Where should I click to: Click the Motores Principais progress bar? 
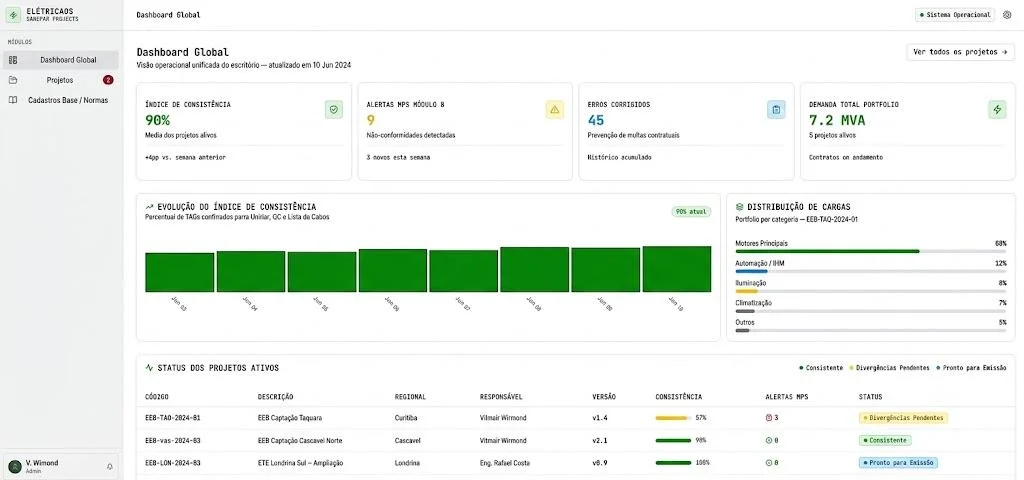pyautogui.click(x=871, y=251)
